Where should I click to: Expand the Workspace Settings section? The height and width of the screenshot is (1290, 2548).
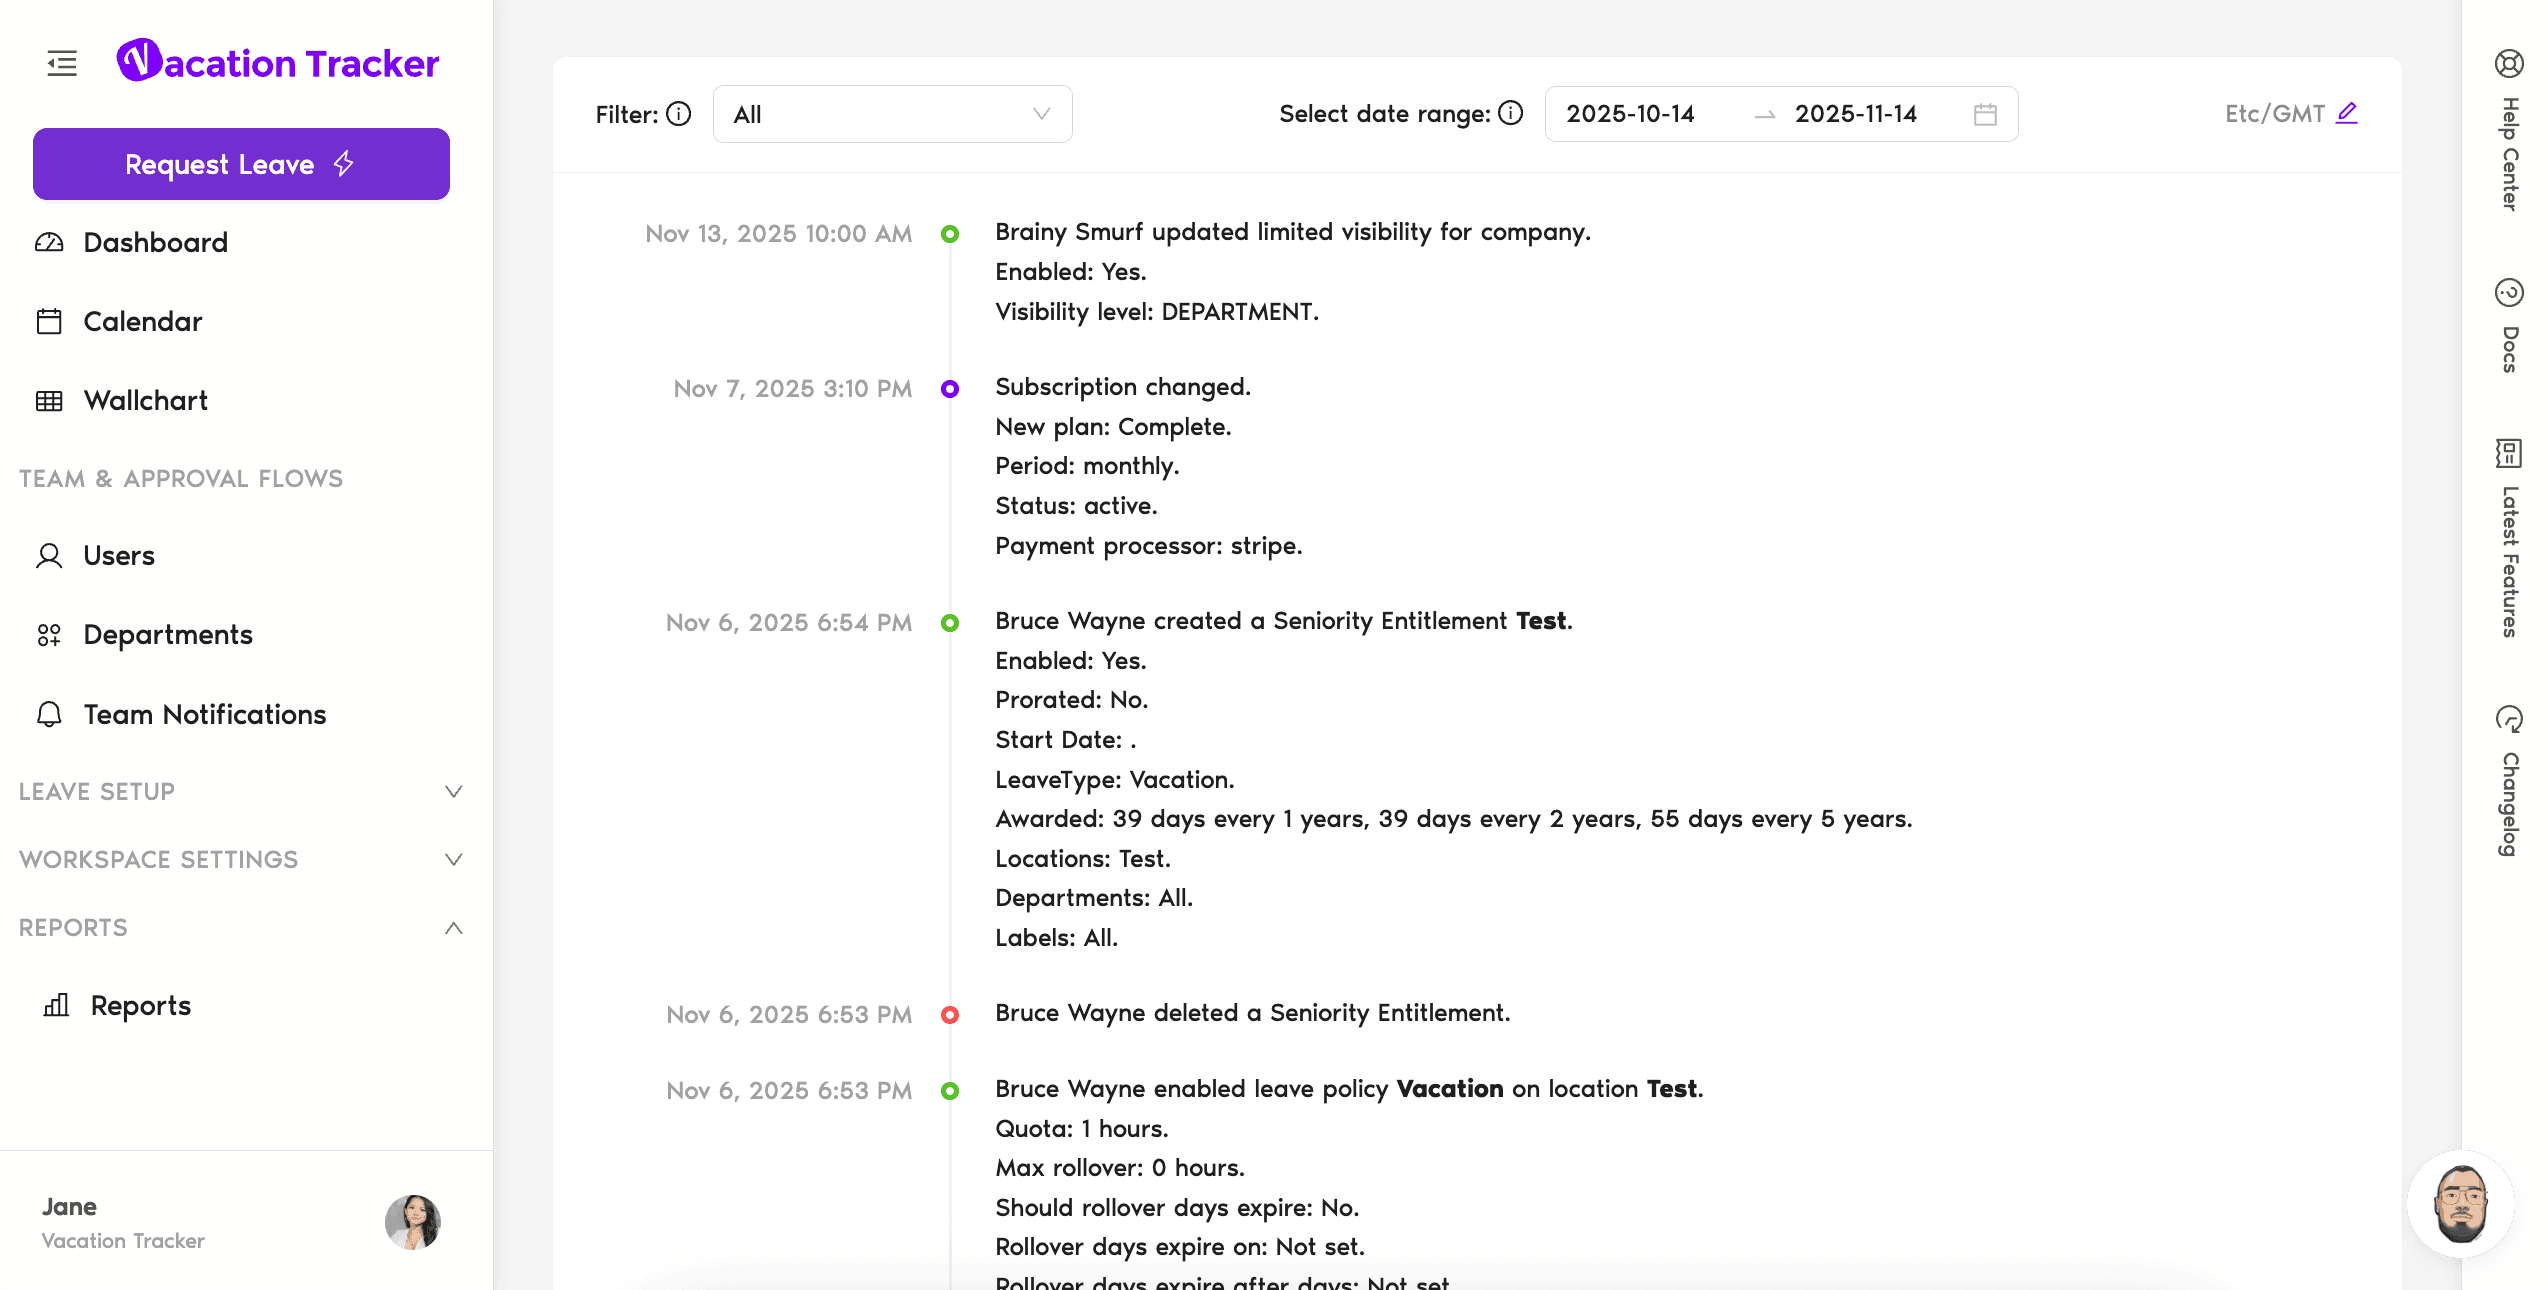tap(454, 859)
